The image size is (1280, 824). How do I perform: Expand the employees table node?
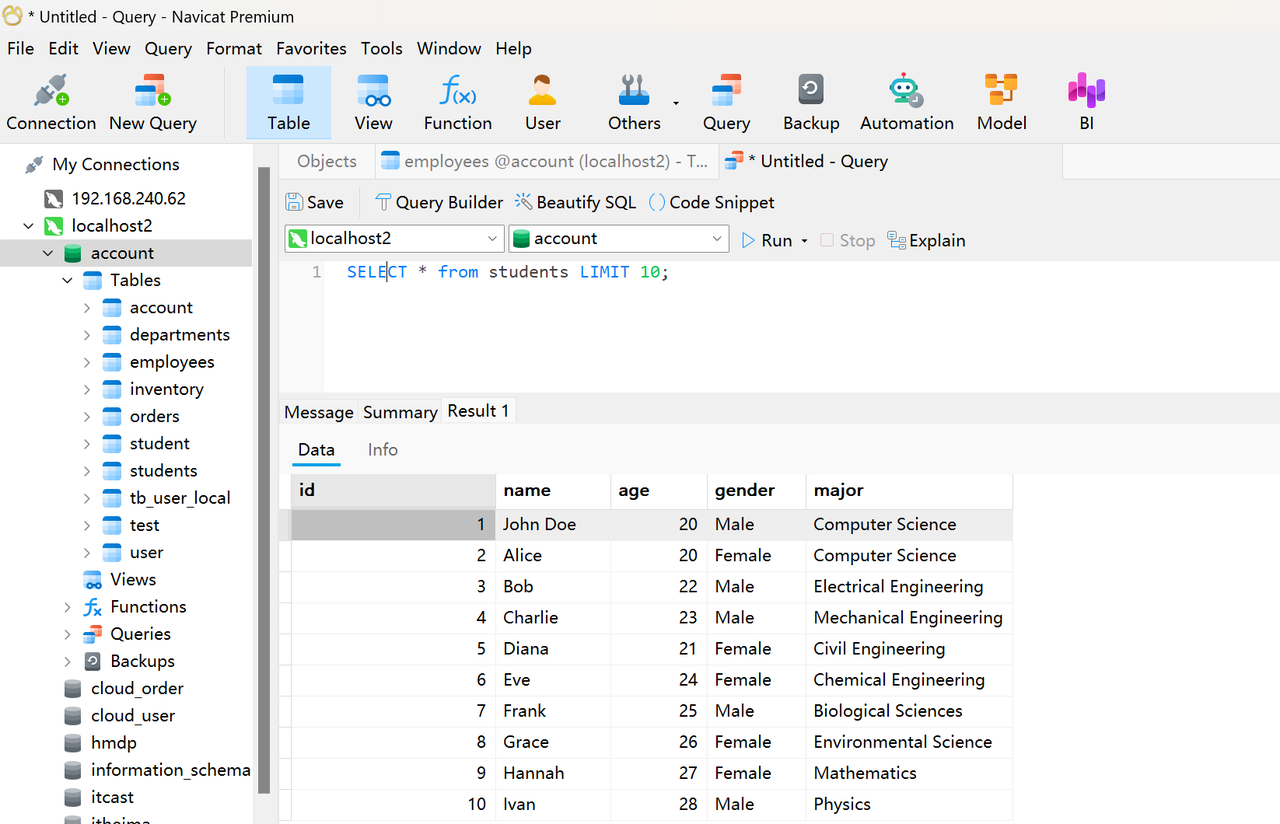tap(87, 362)
